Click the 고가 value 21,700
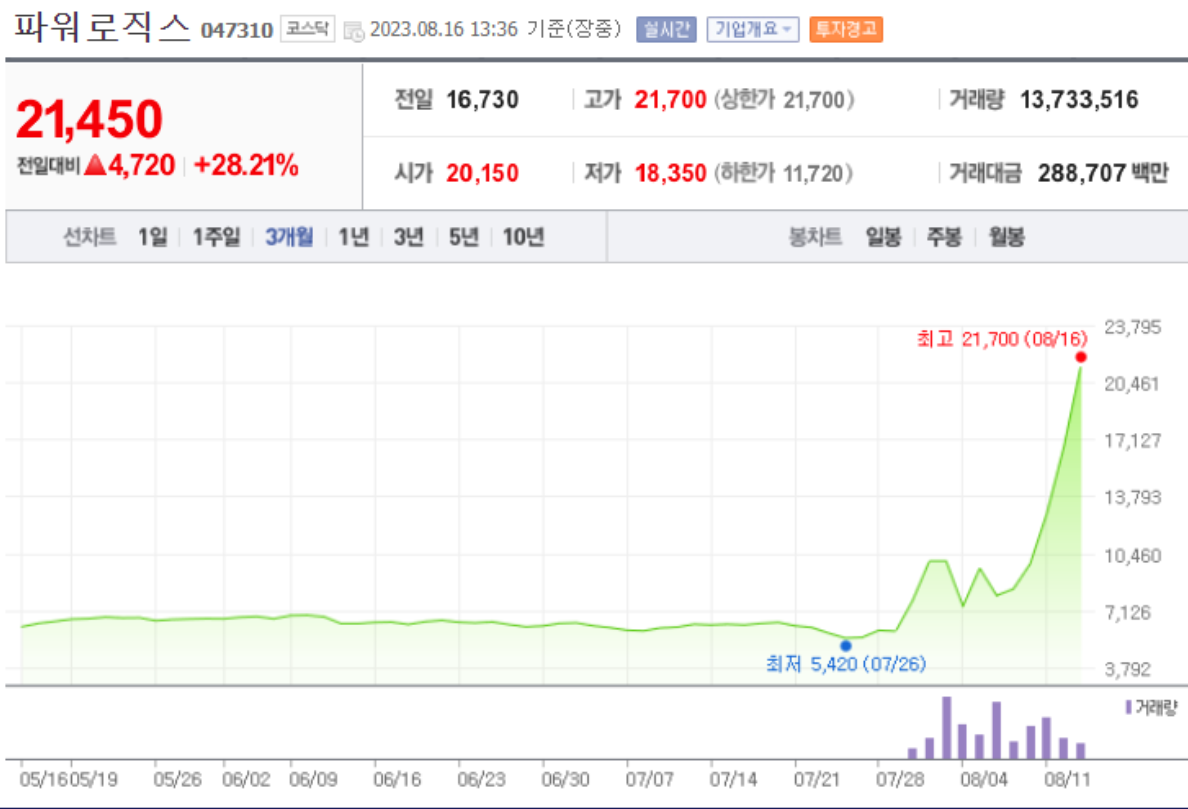The image size is (1188, 809). pos(671,99)
